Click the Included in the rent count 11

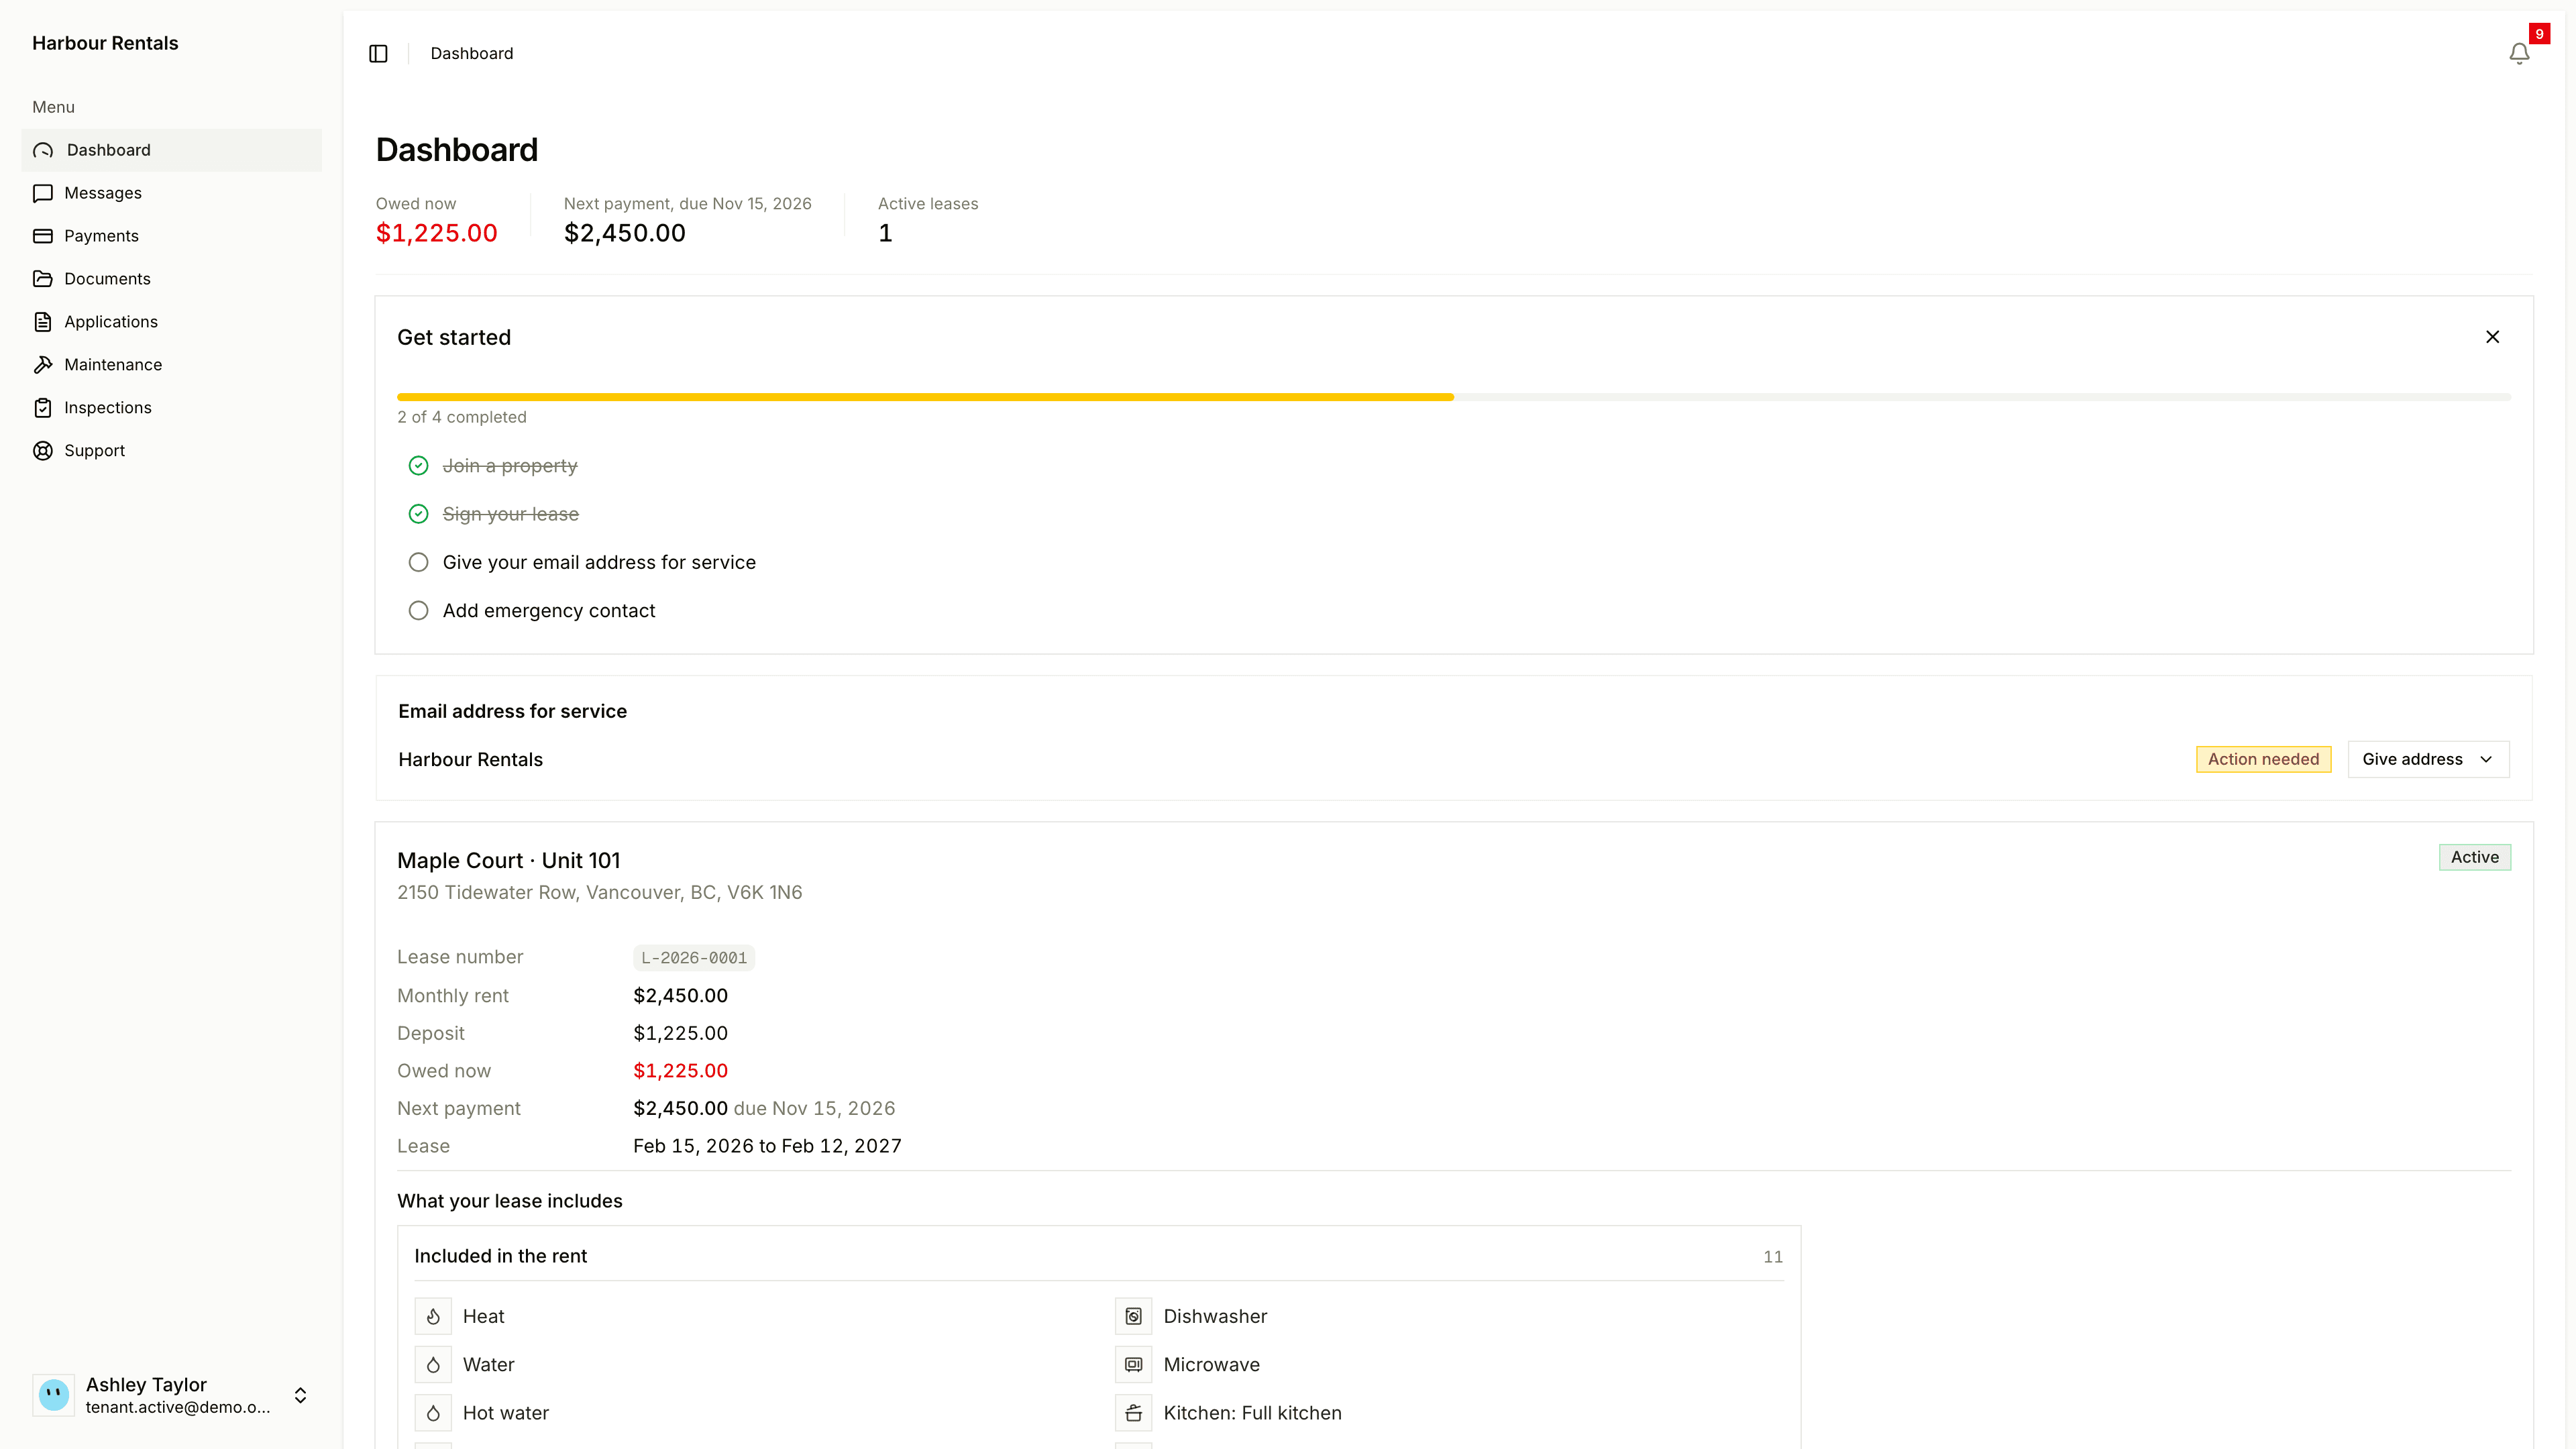point(1772,1257)
